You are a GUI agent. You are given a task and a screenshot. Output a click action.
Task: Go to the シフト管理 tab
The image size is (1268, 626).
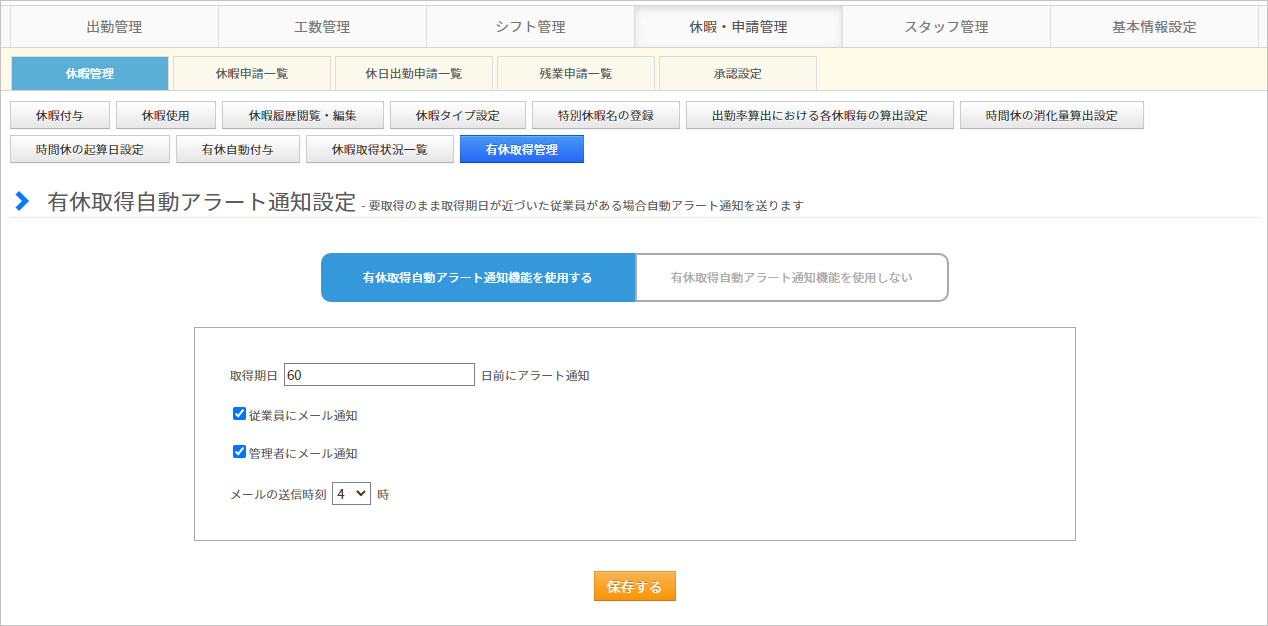click(x=530, y=27)
